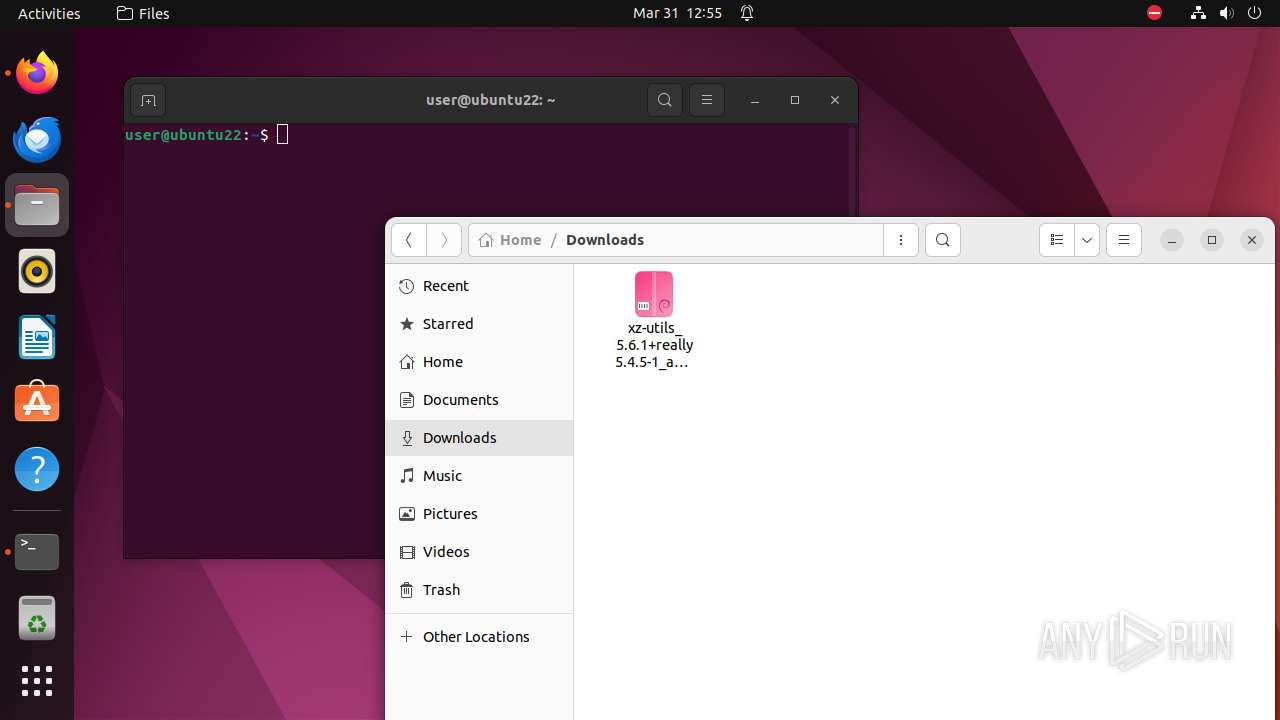Open the volume icon in top bar
The image size is (1280, 720).
(x=1227, y=13)
